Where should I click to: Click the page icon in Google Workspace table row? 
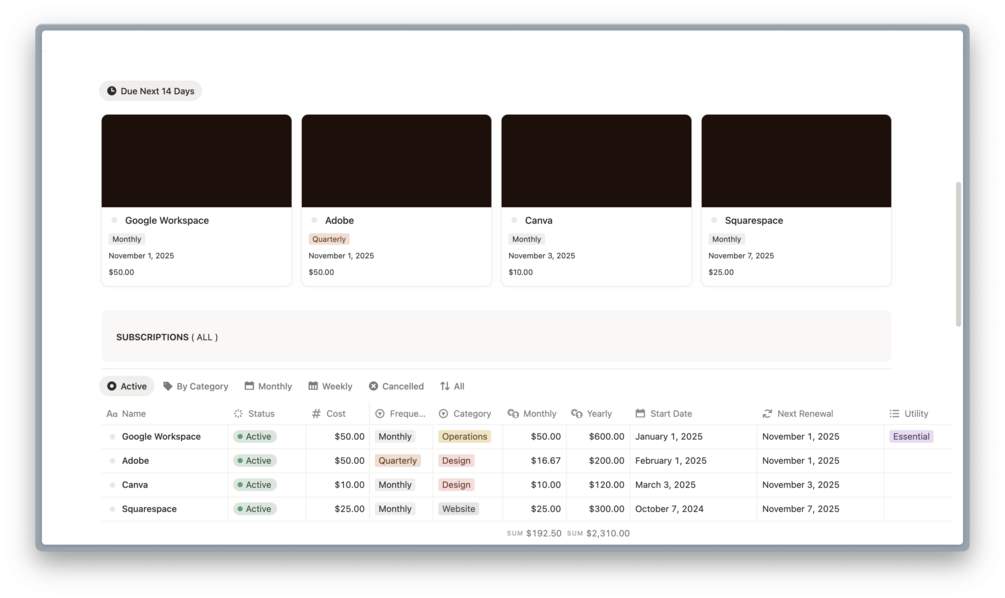112,436
